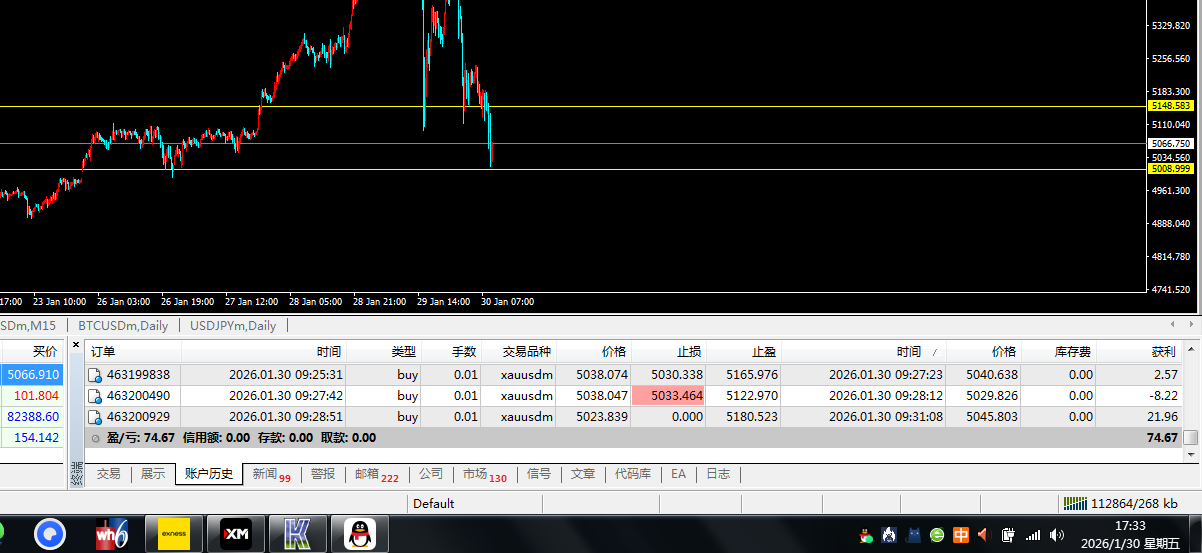
Task: Open the QQ penguin taskbar icon
Action: tap(358, 535)
